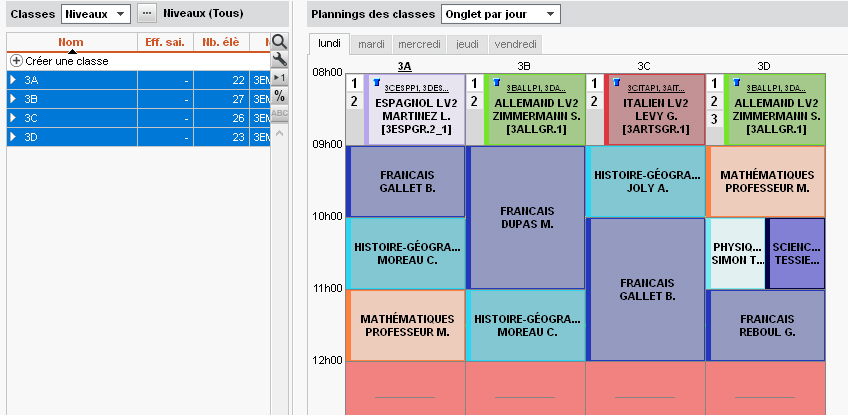Open the magnifying glass search tool

[279, 42]
